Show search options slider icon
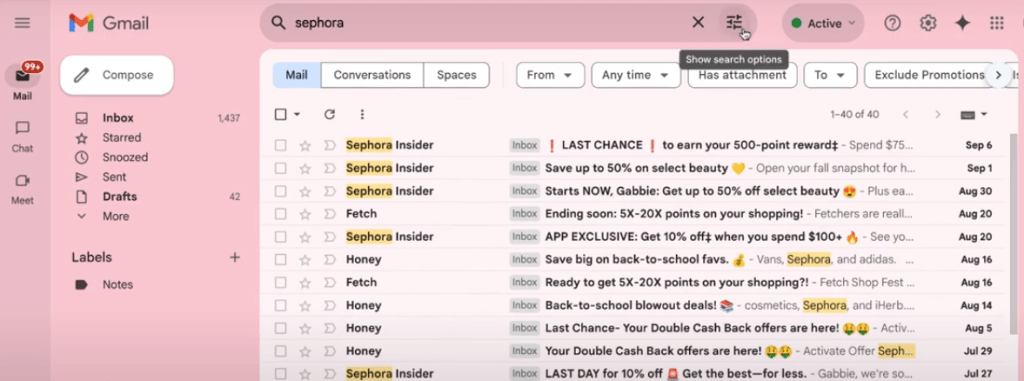The height and width of the screenshot is (381, 1024). tap(735, 23)
